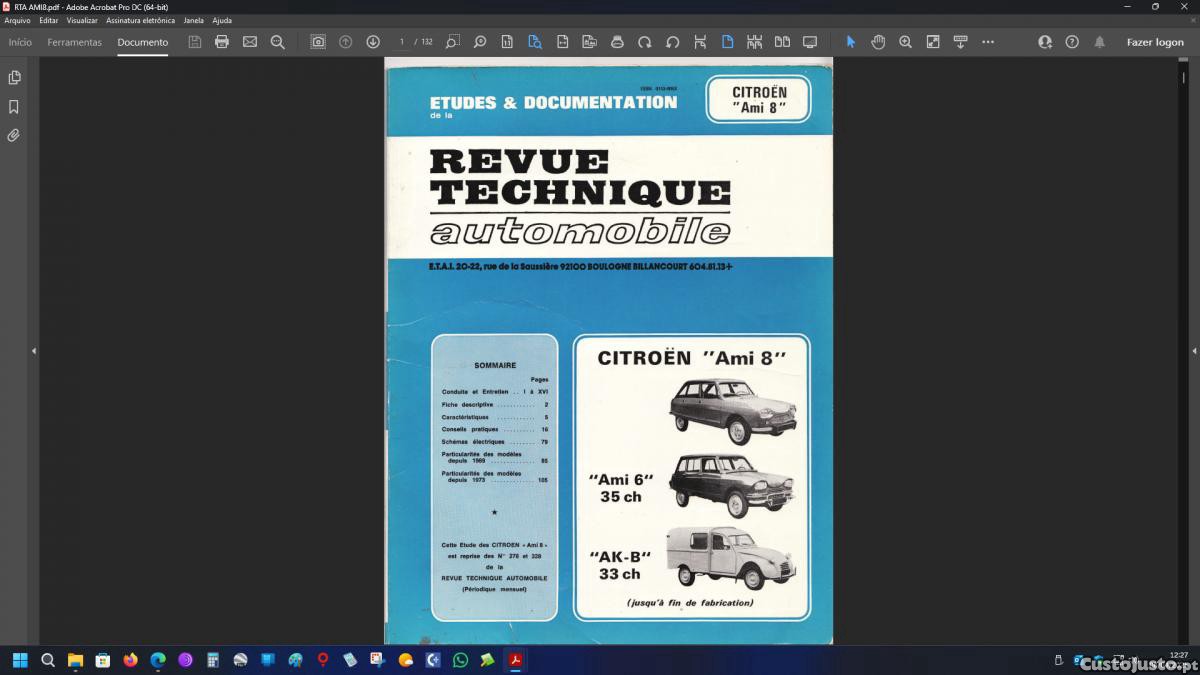Expand the right tools pane arrow
Viewport: 1200px width, 675px height.
pos(1194,351)
